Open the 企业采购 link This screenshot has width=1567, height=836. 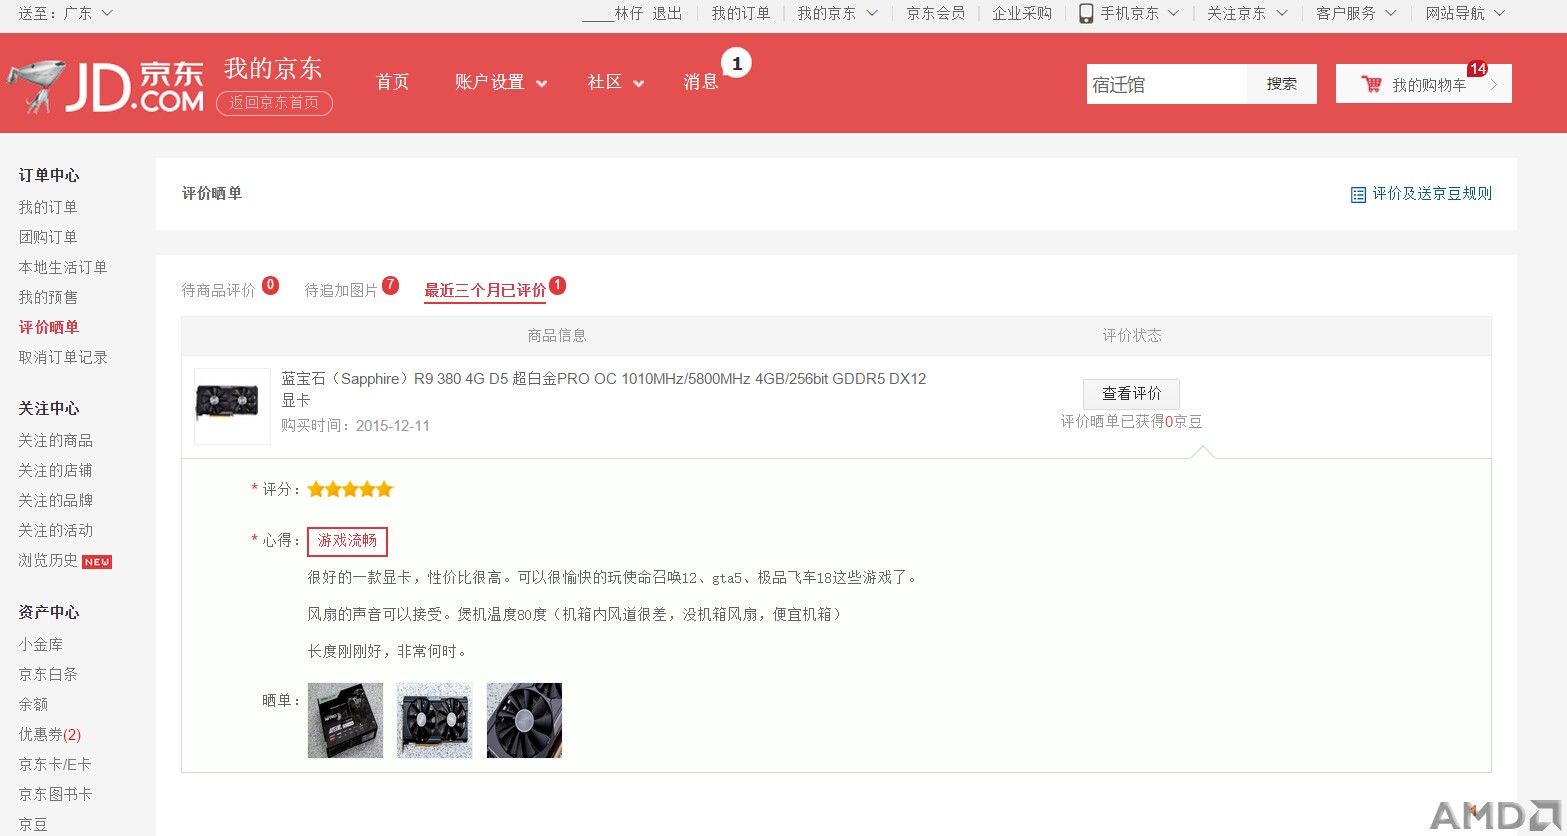pyautogui.click(x=1022, y=13)
